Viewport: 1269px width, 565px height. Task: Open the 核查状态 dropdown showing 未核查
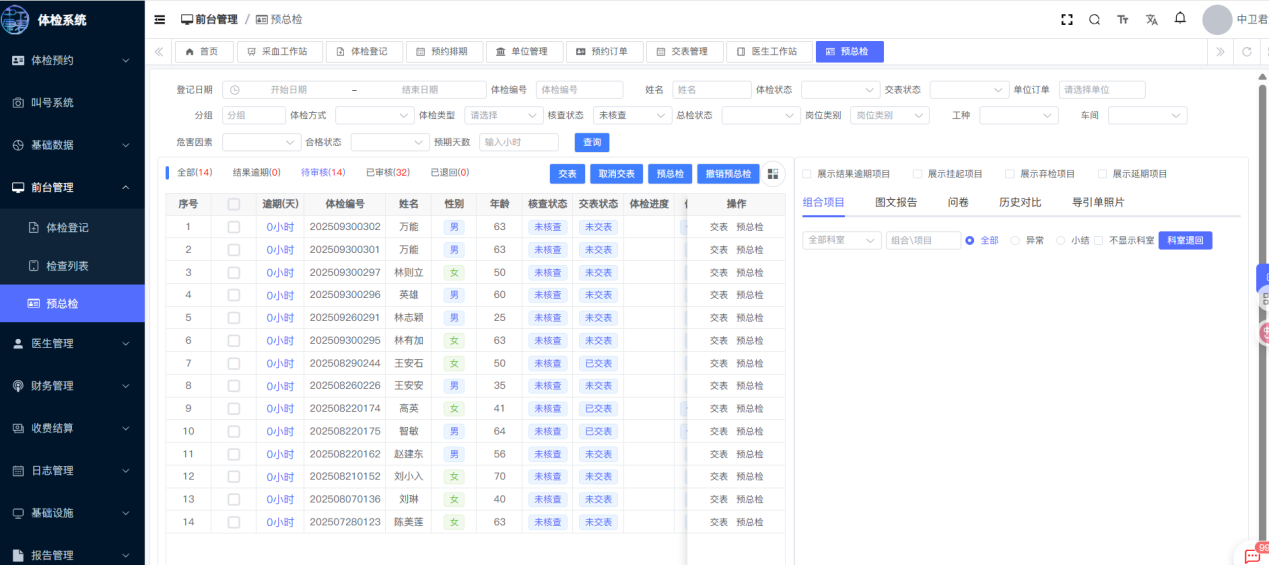pos(632,116)
